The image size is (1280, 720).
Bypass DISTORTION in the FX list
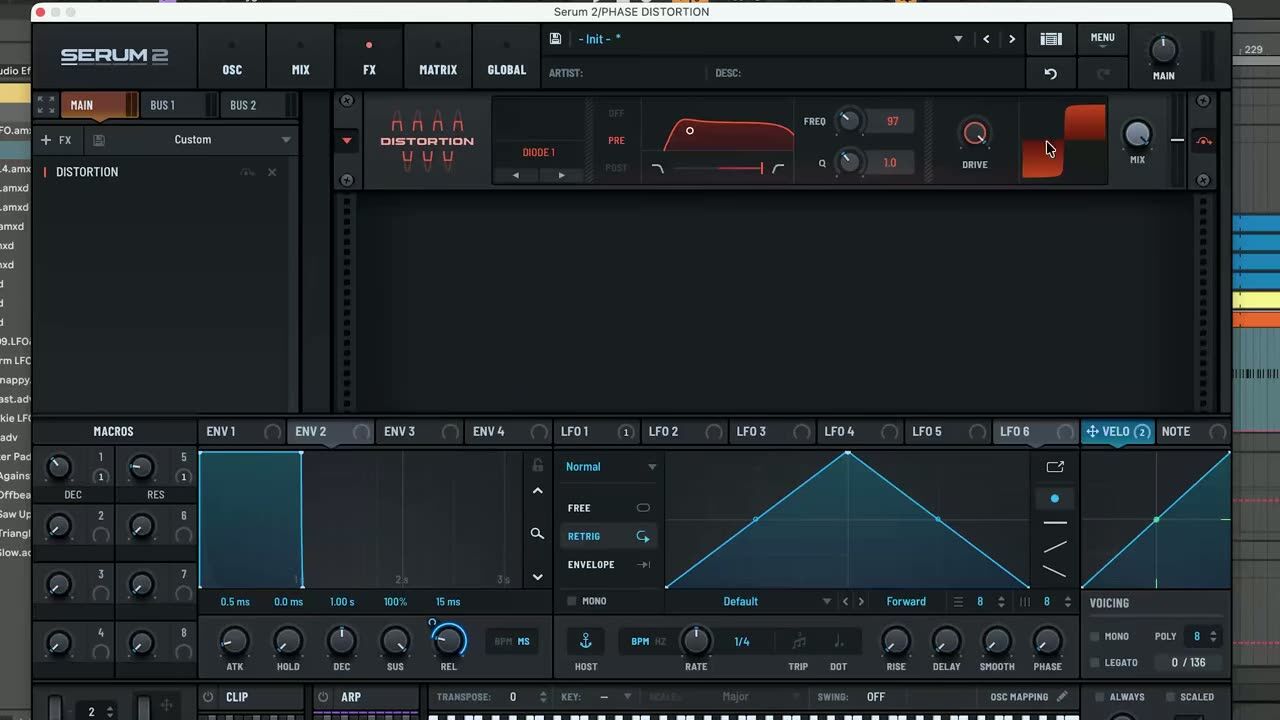coord(247,172)
